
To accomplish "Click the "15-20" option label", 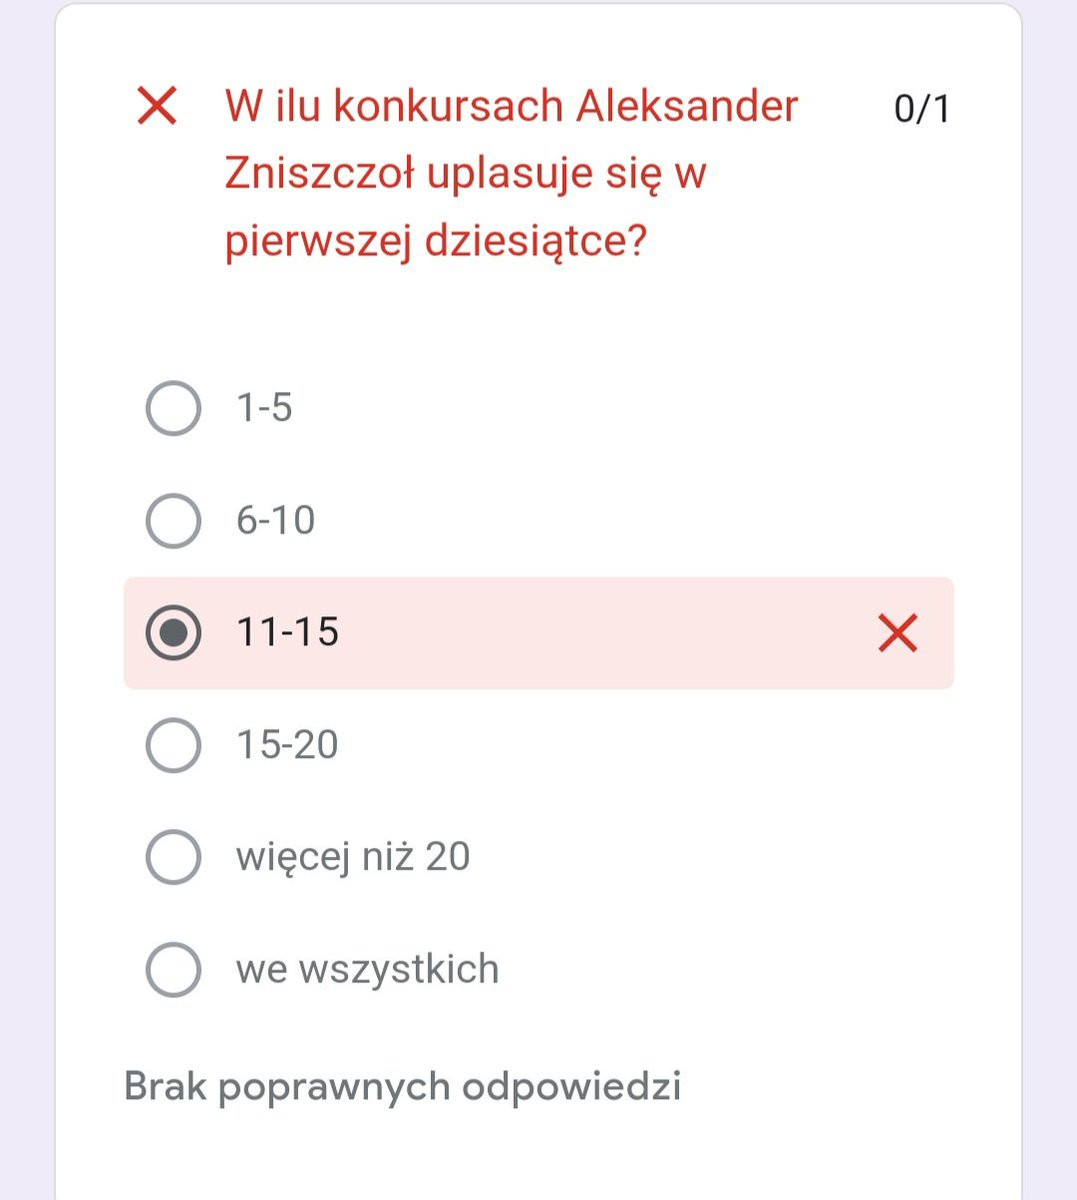I will point(287,745).
